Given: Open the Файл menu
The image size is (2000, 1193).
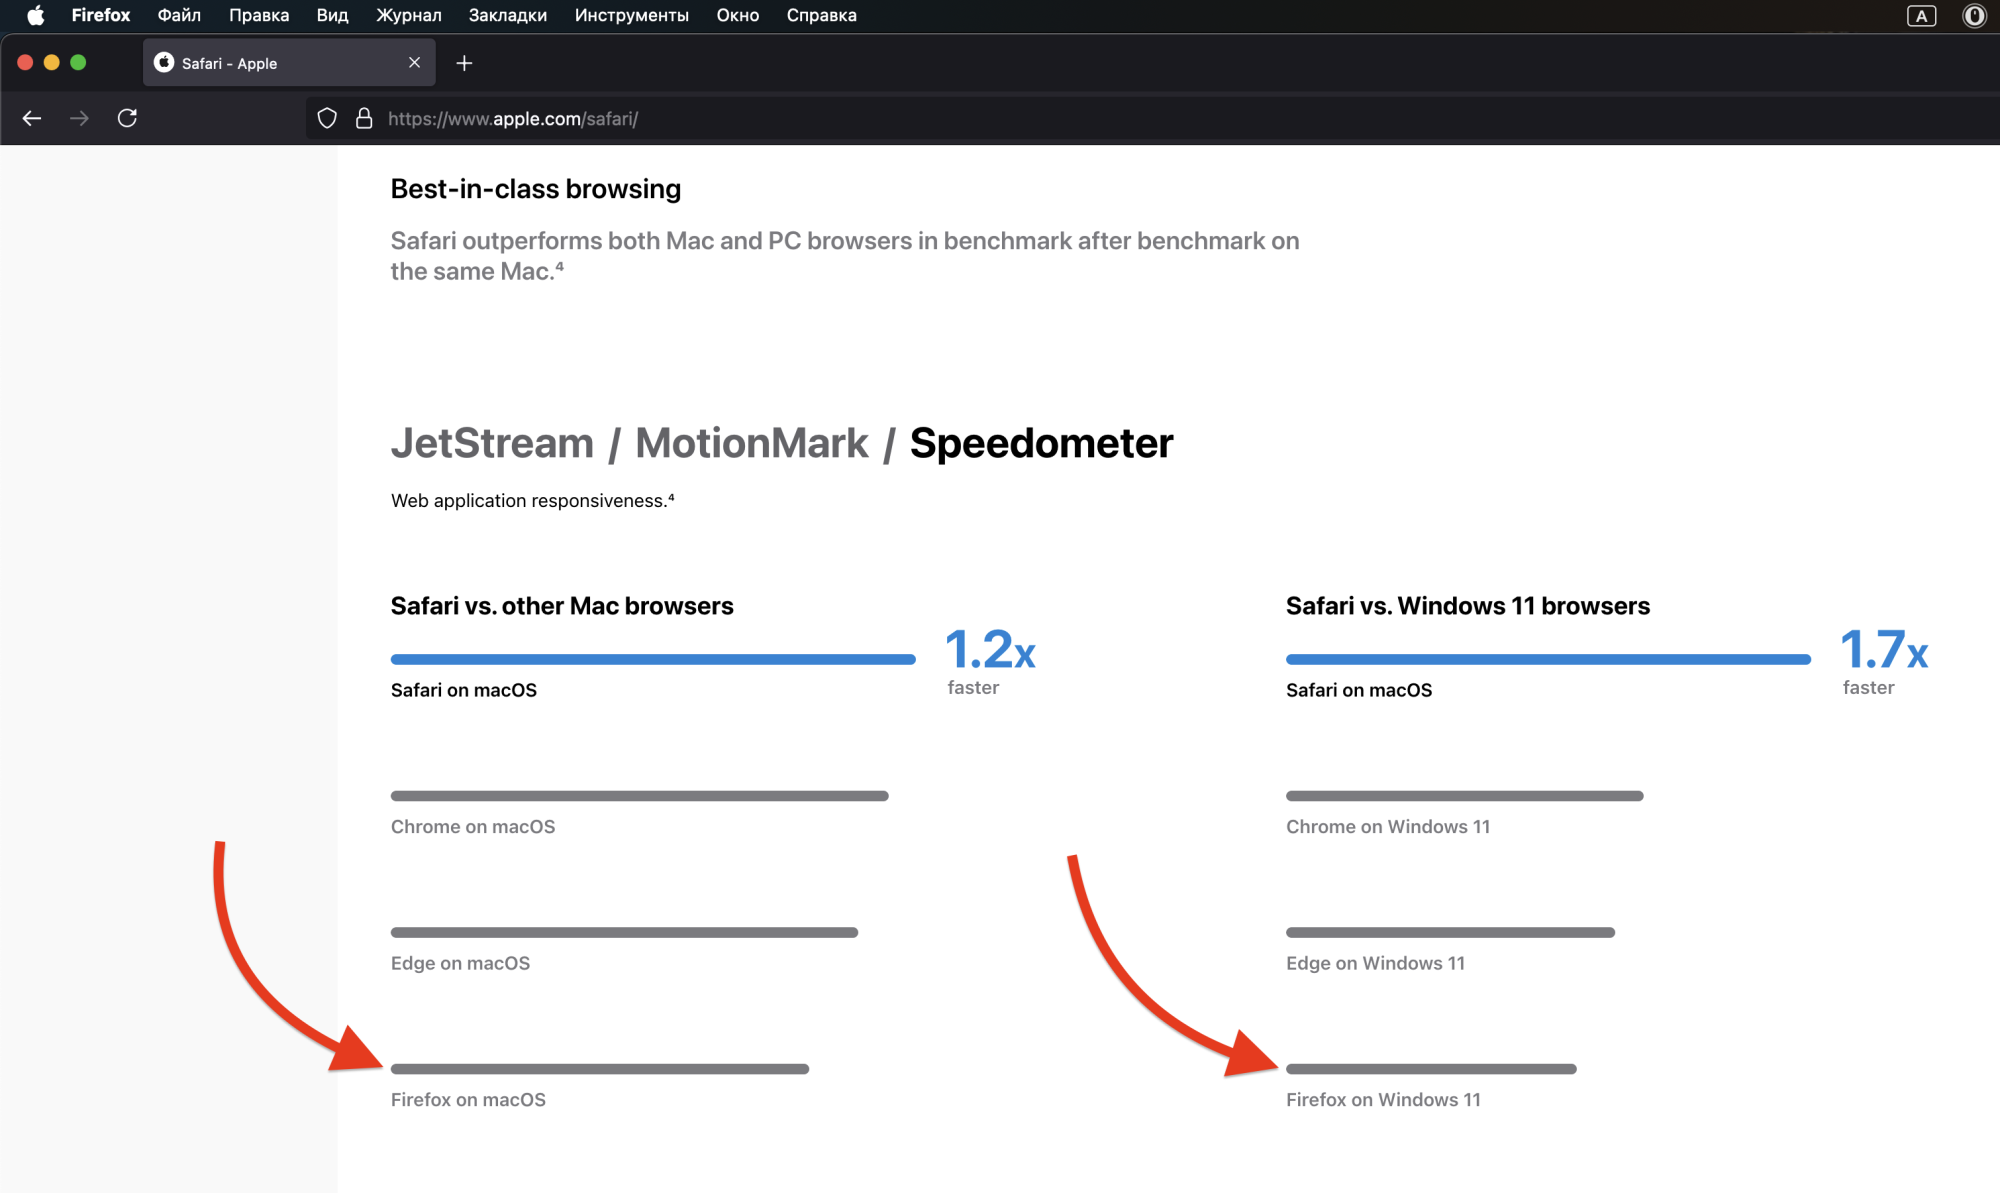Looking at the screenshot, I should tap(179, 15).
